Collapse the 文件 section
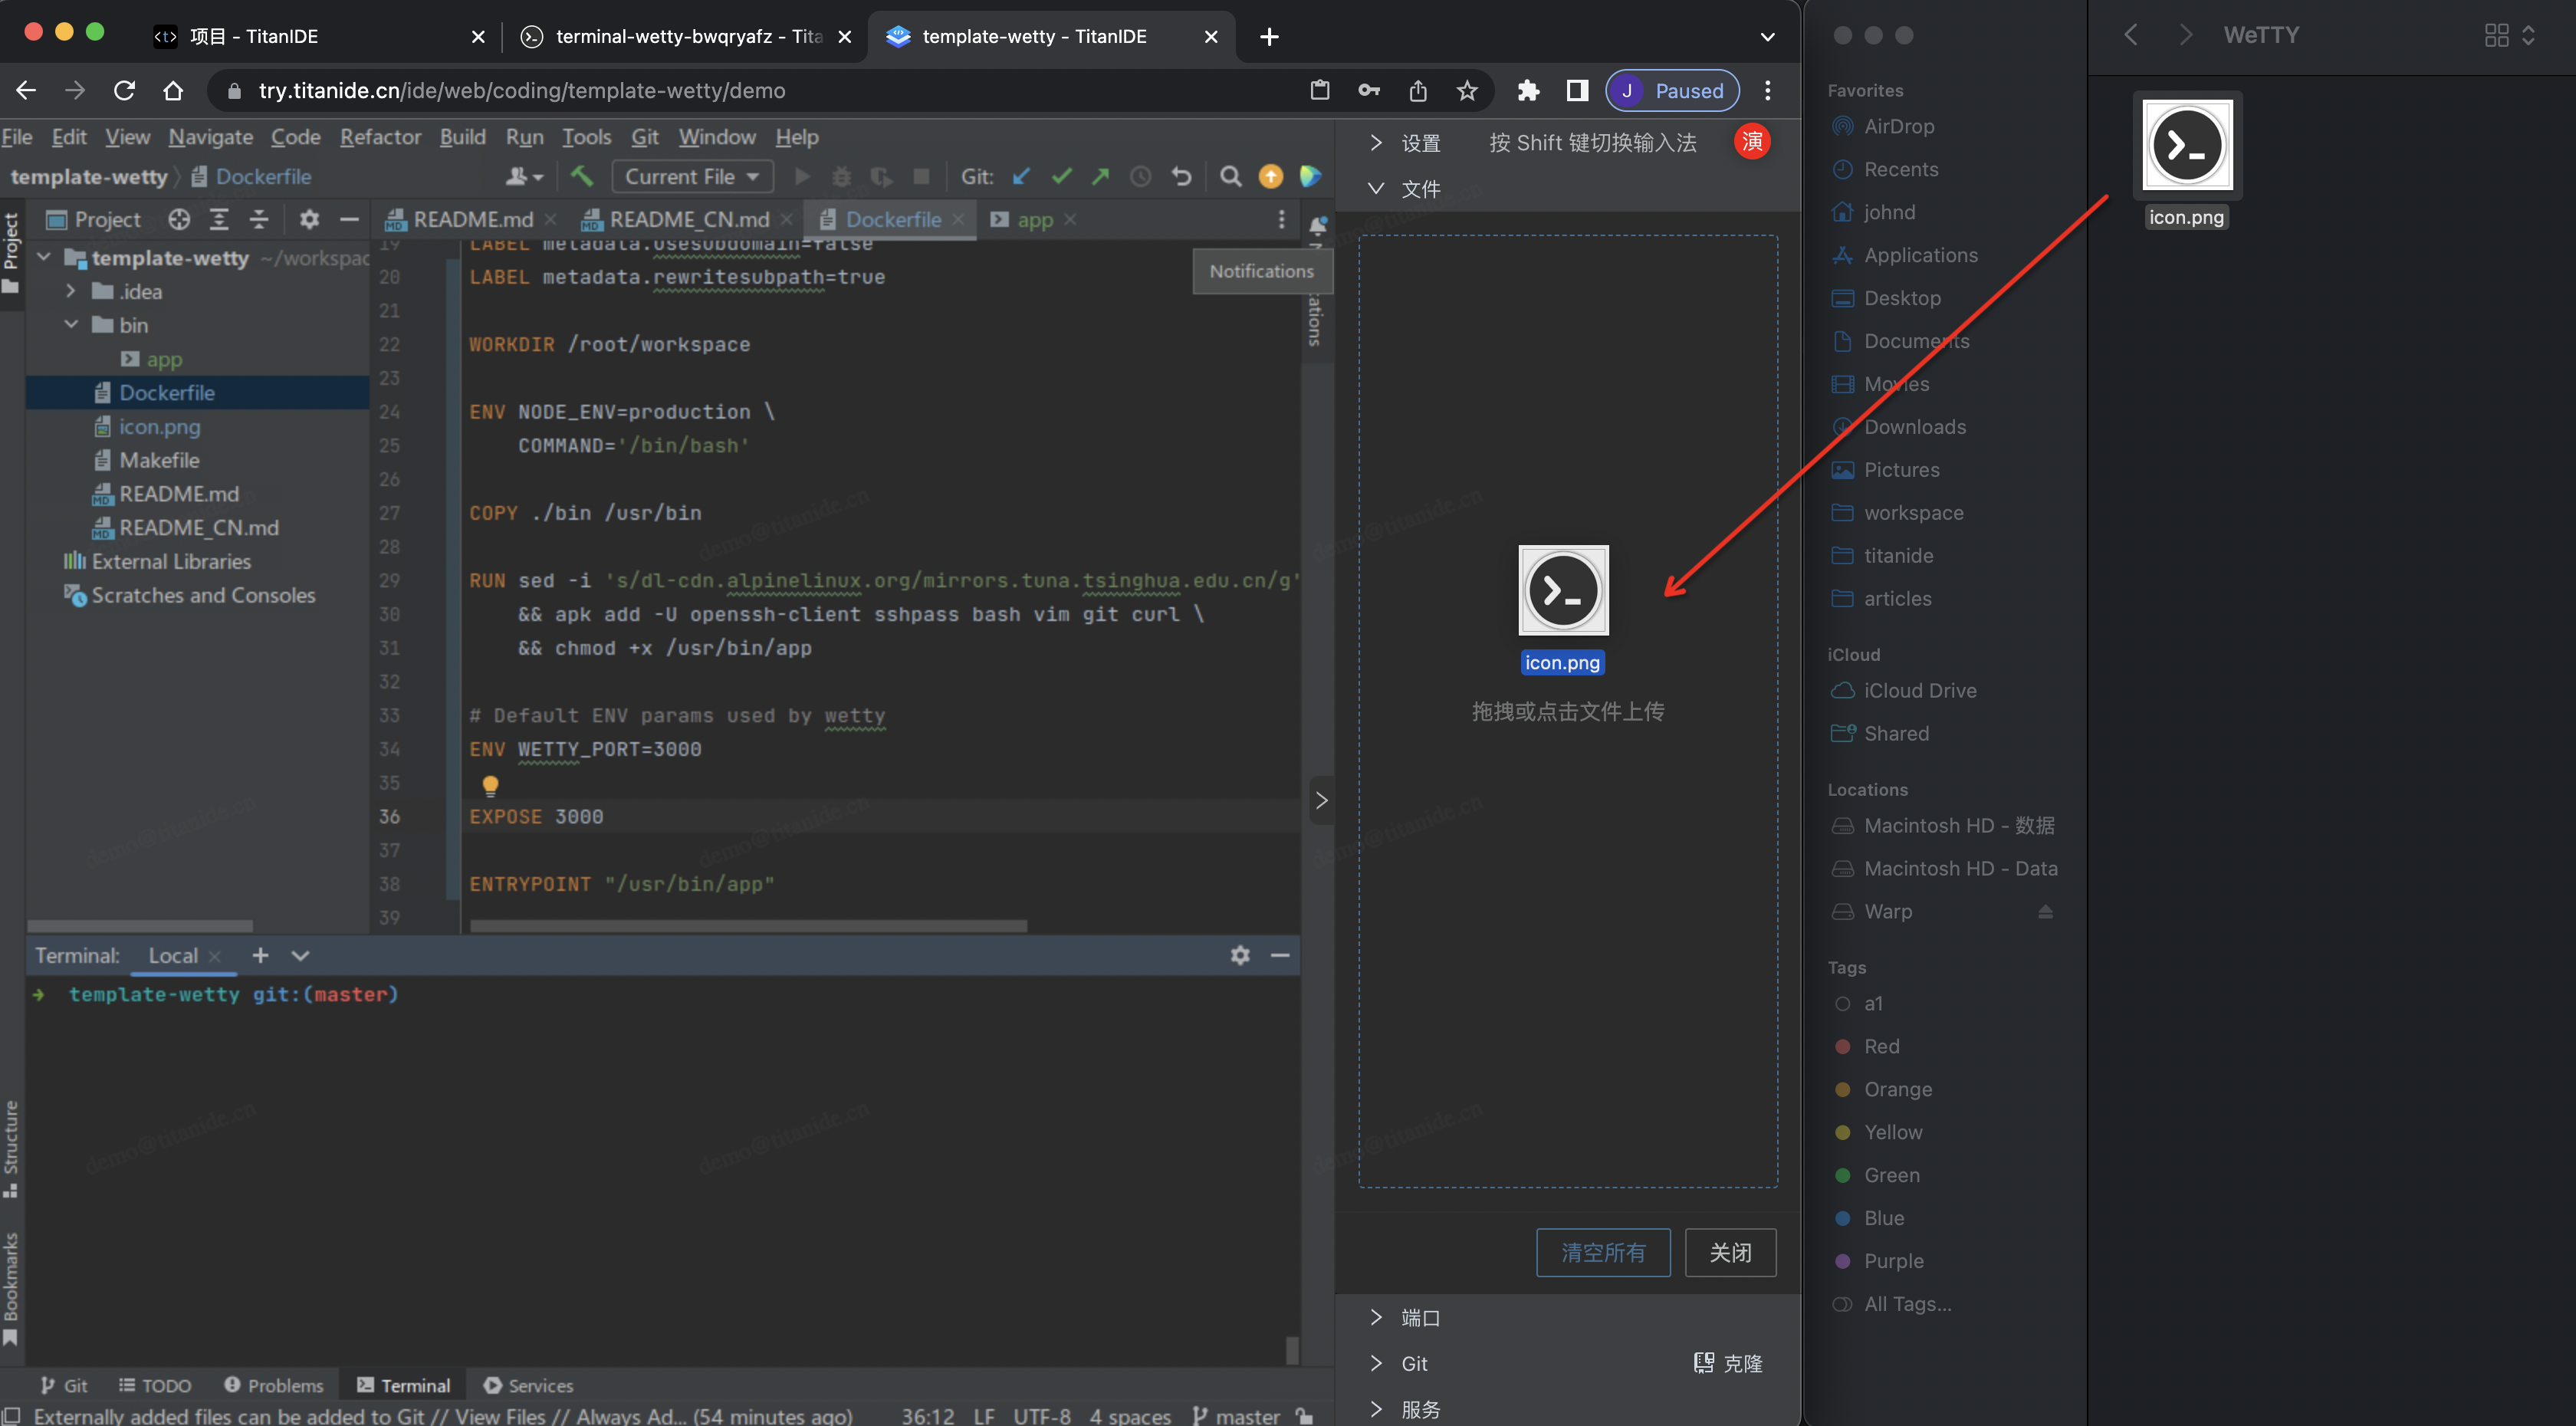This screenshot has width=2576, height=1426. click(1377, 188)
